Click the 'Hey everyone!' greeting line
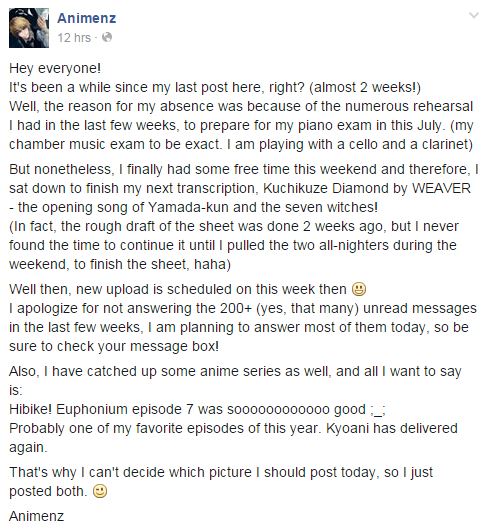Viewport: 481px width, 532px height. coord(55,68)
